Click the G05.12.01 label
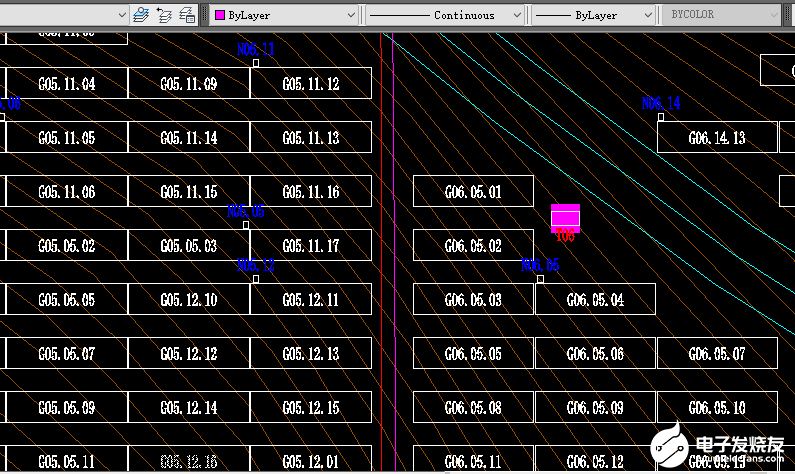The height and width of the screenshot is (474, 795). click(x=311, y=461)
